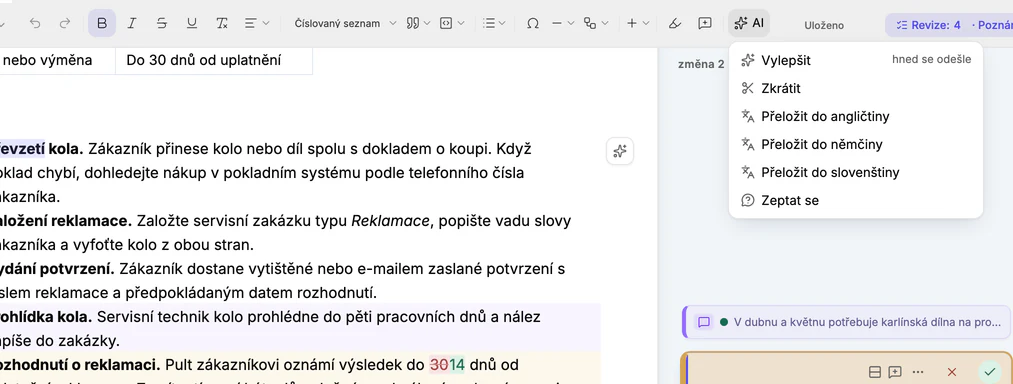Select Přeložit do angličtiny
The image size is (1013, 384).
coord(855,116)
